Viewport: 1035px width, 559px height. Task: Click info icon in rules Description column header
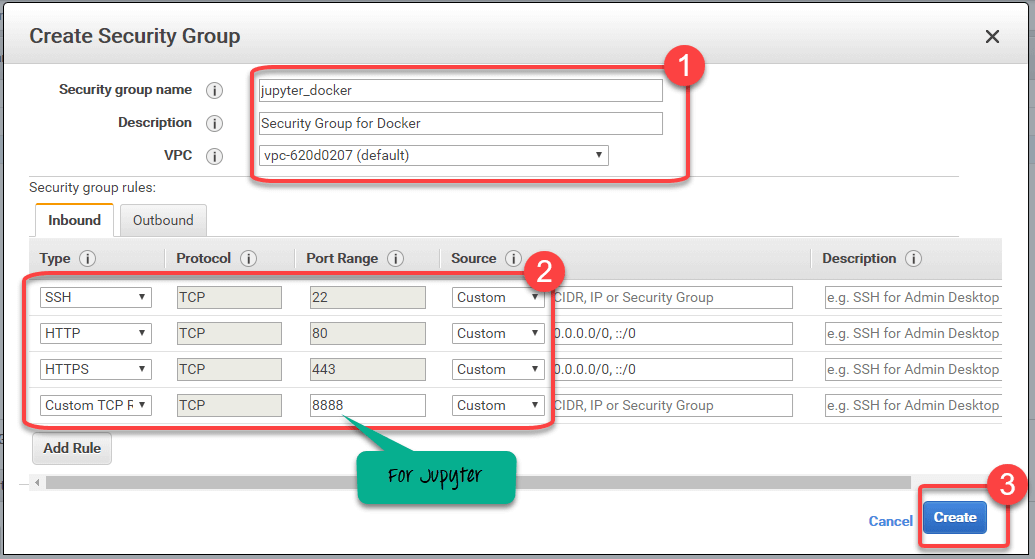(913, 259)
